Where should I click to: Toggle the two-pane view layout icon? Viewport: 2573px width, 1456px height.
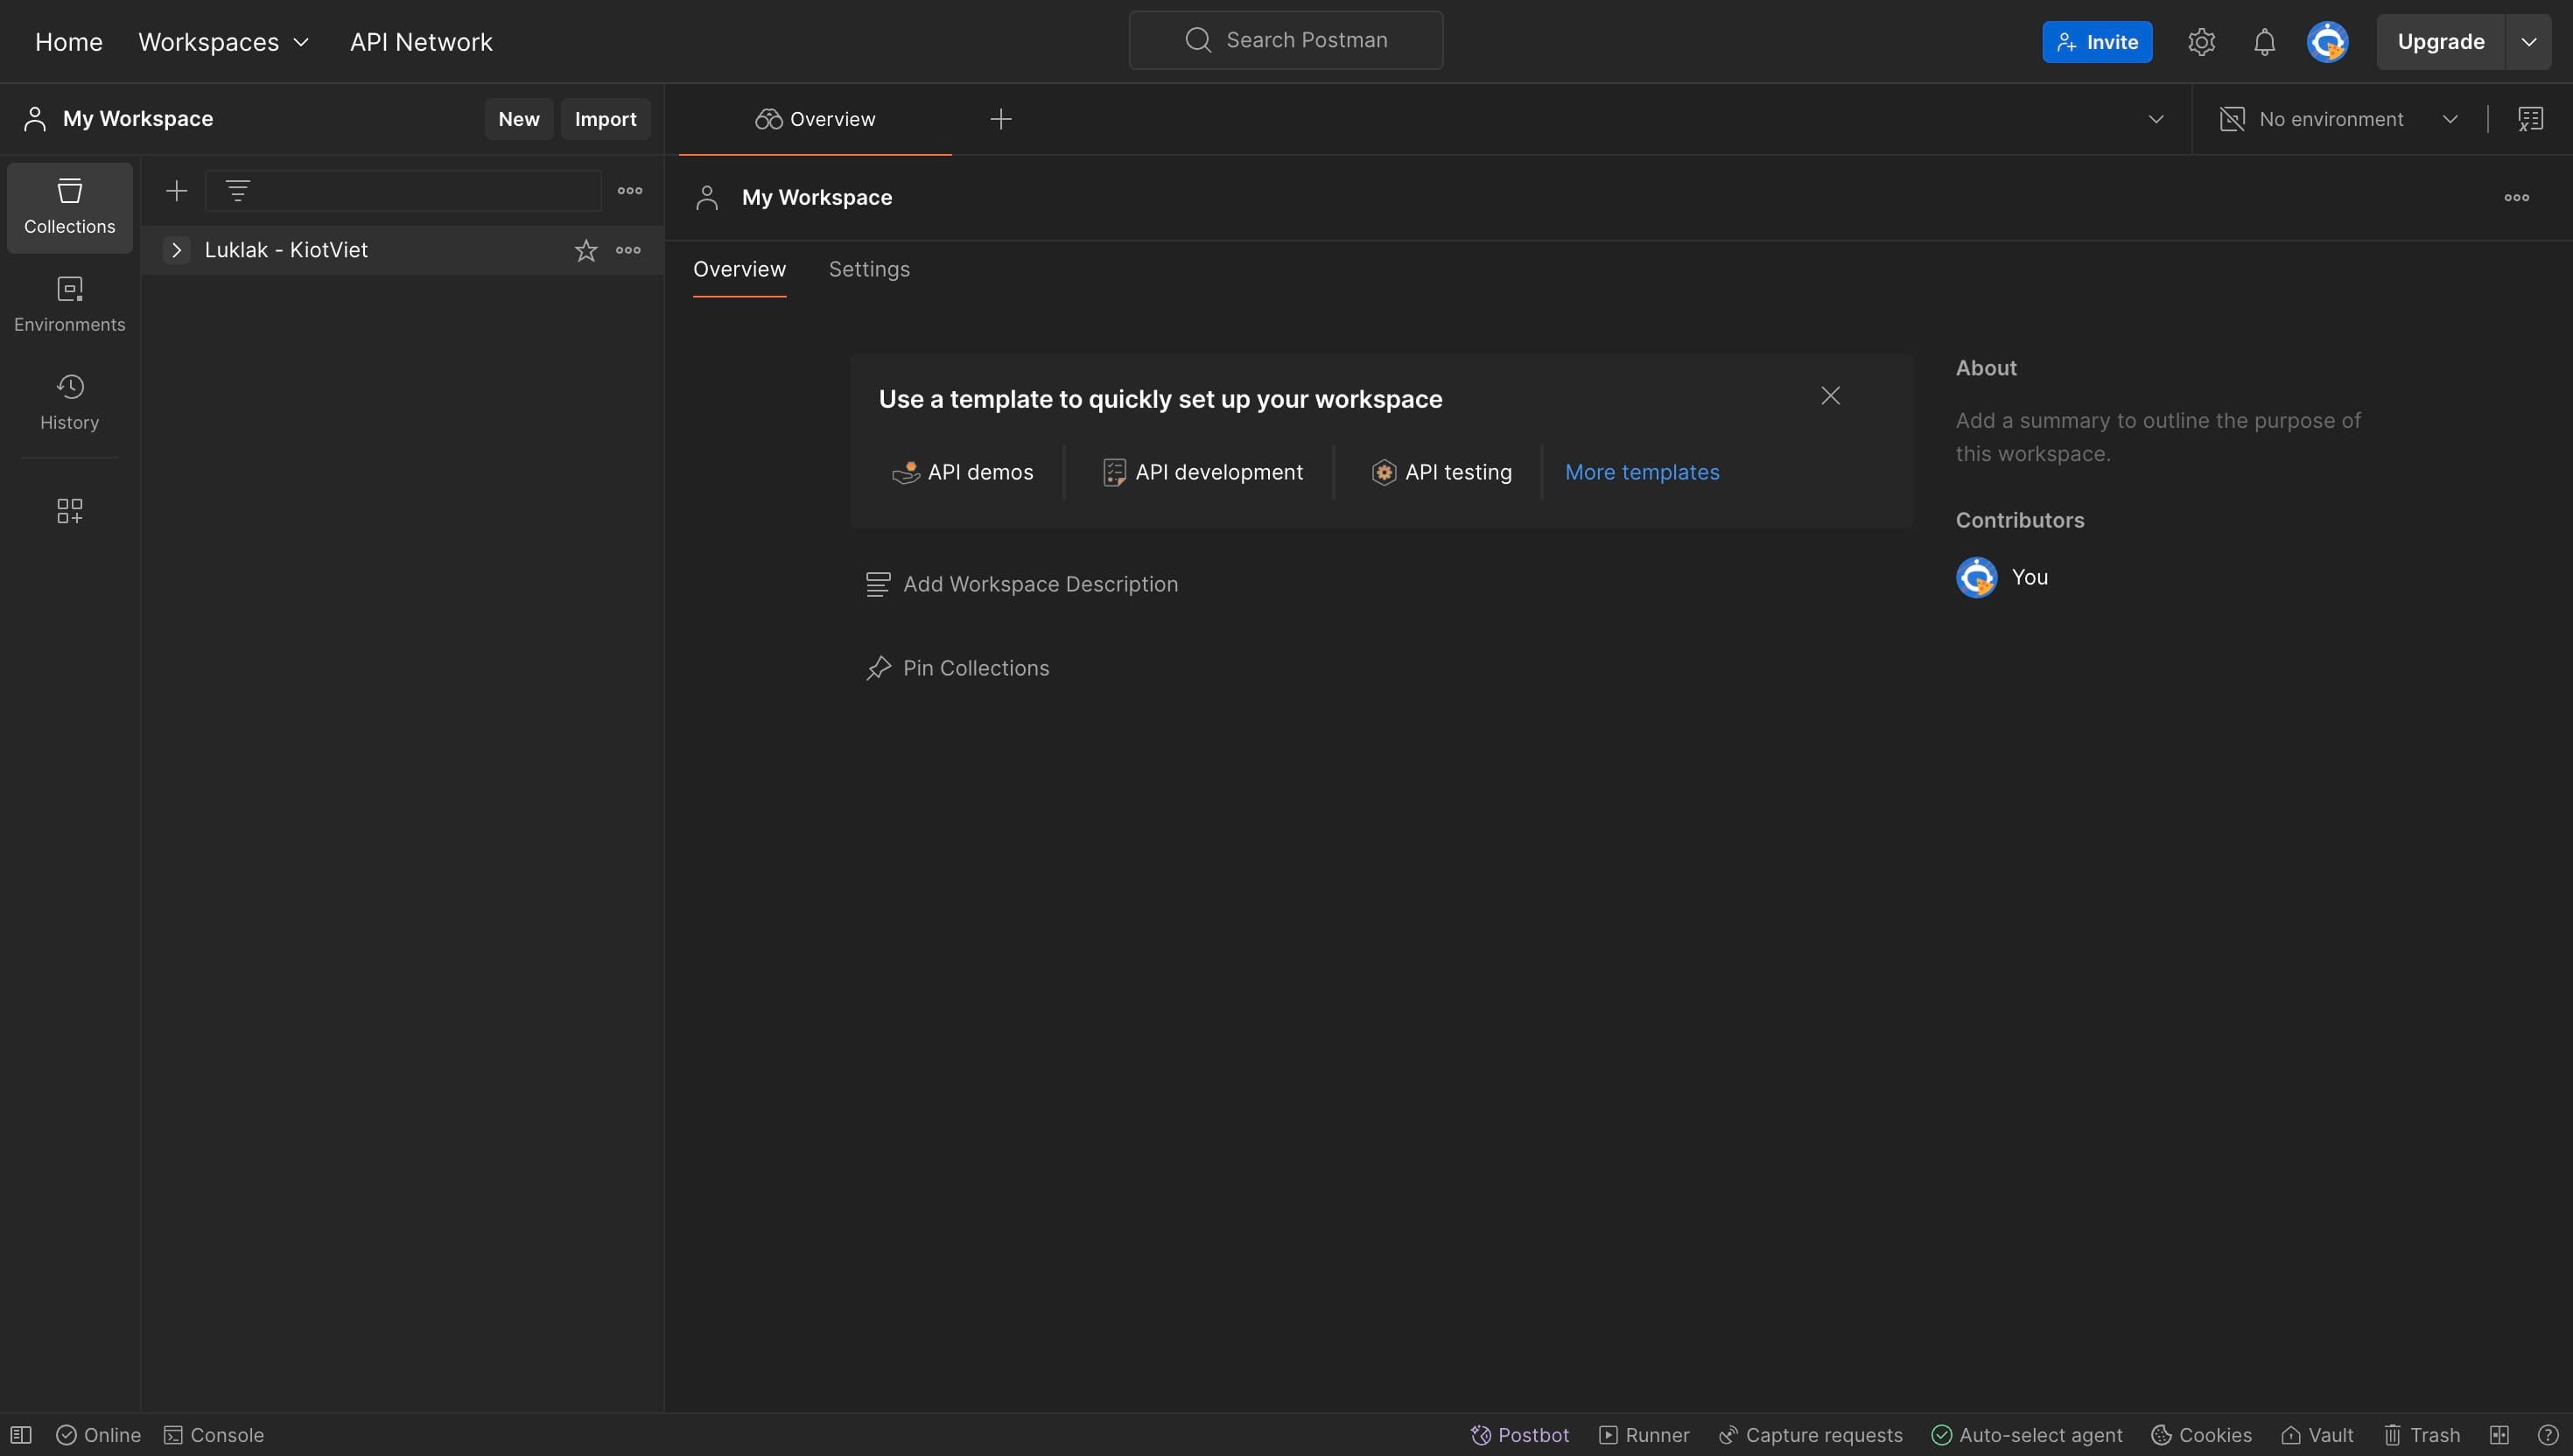click(x=2499, y=1435)
